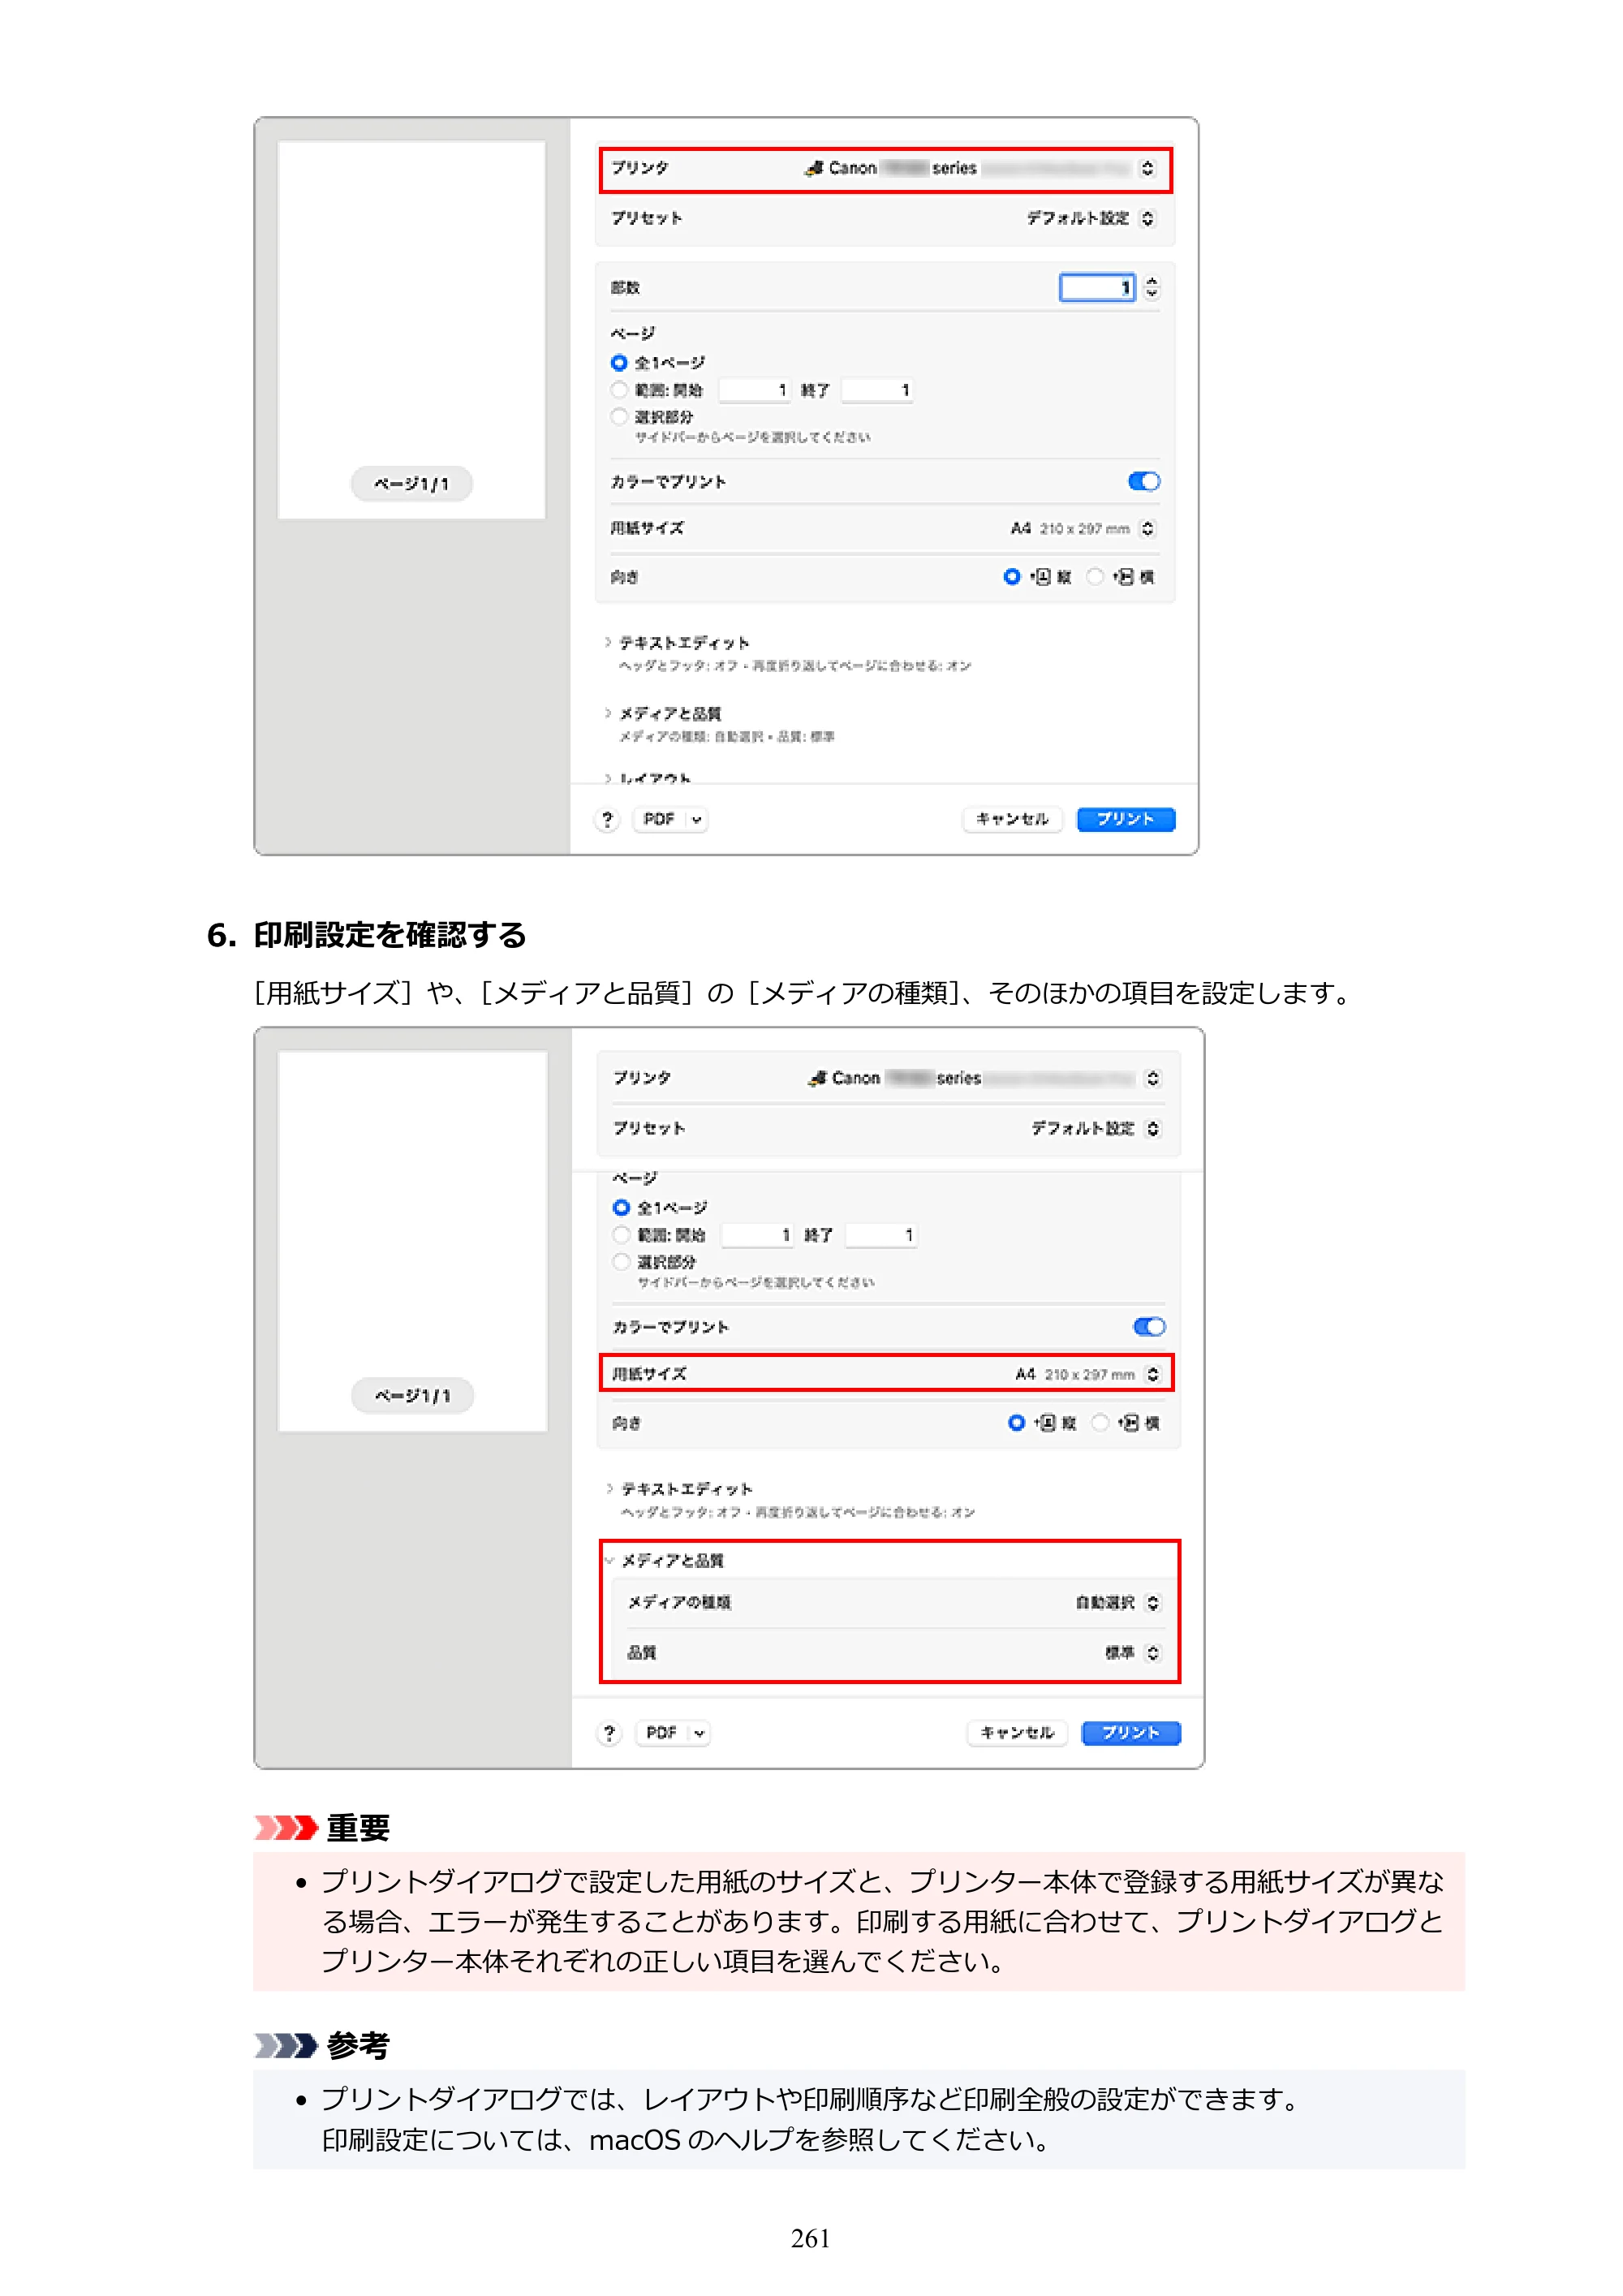Click the blue print button in the upper dialog
The image size is (1623, 2296).
click(x=1126, y=820)
